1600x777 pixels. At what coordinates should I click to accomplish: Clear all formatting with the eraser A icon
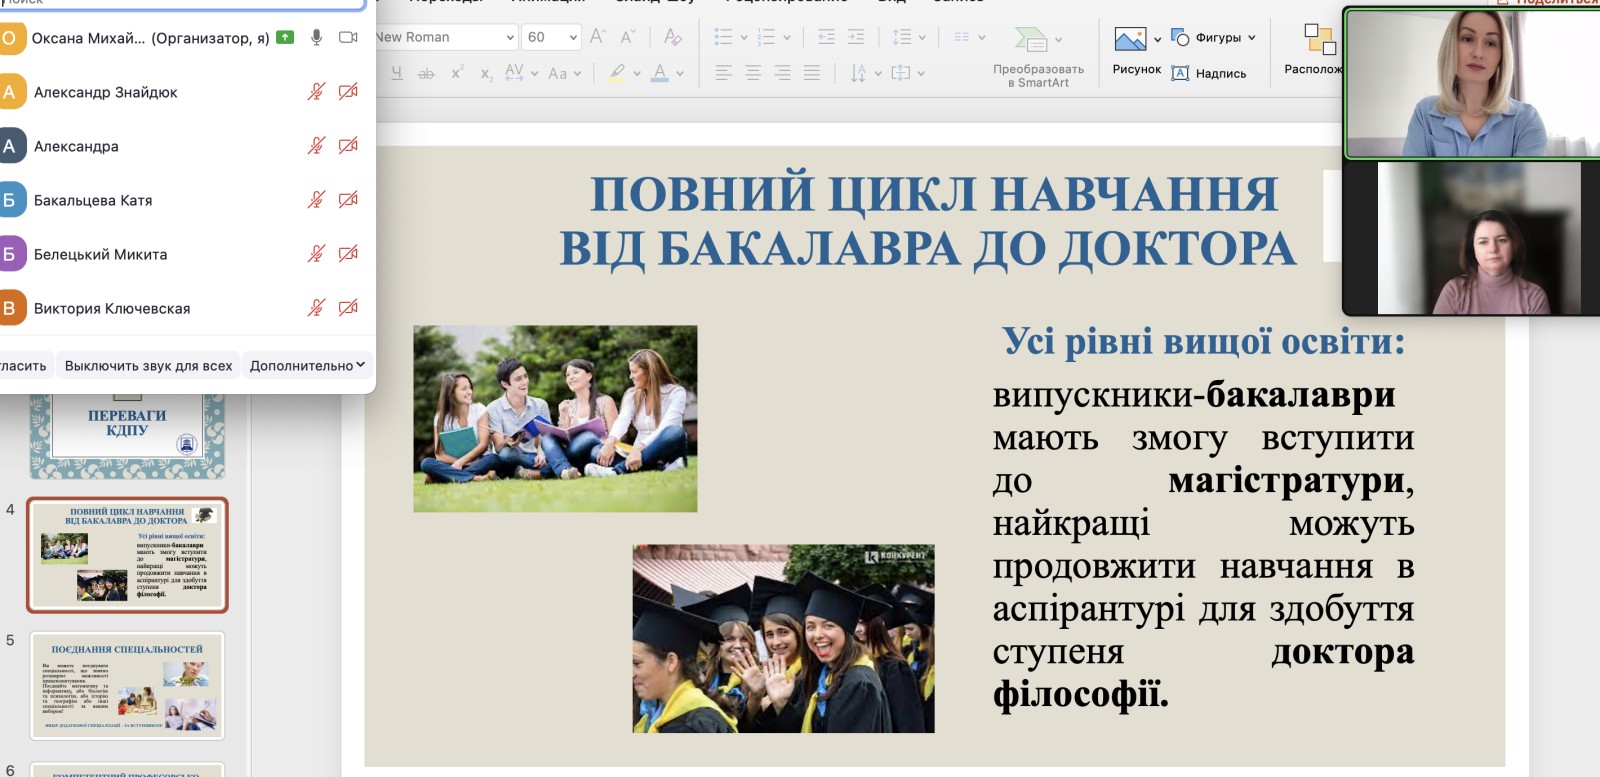[673, 37]
